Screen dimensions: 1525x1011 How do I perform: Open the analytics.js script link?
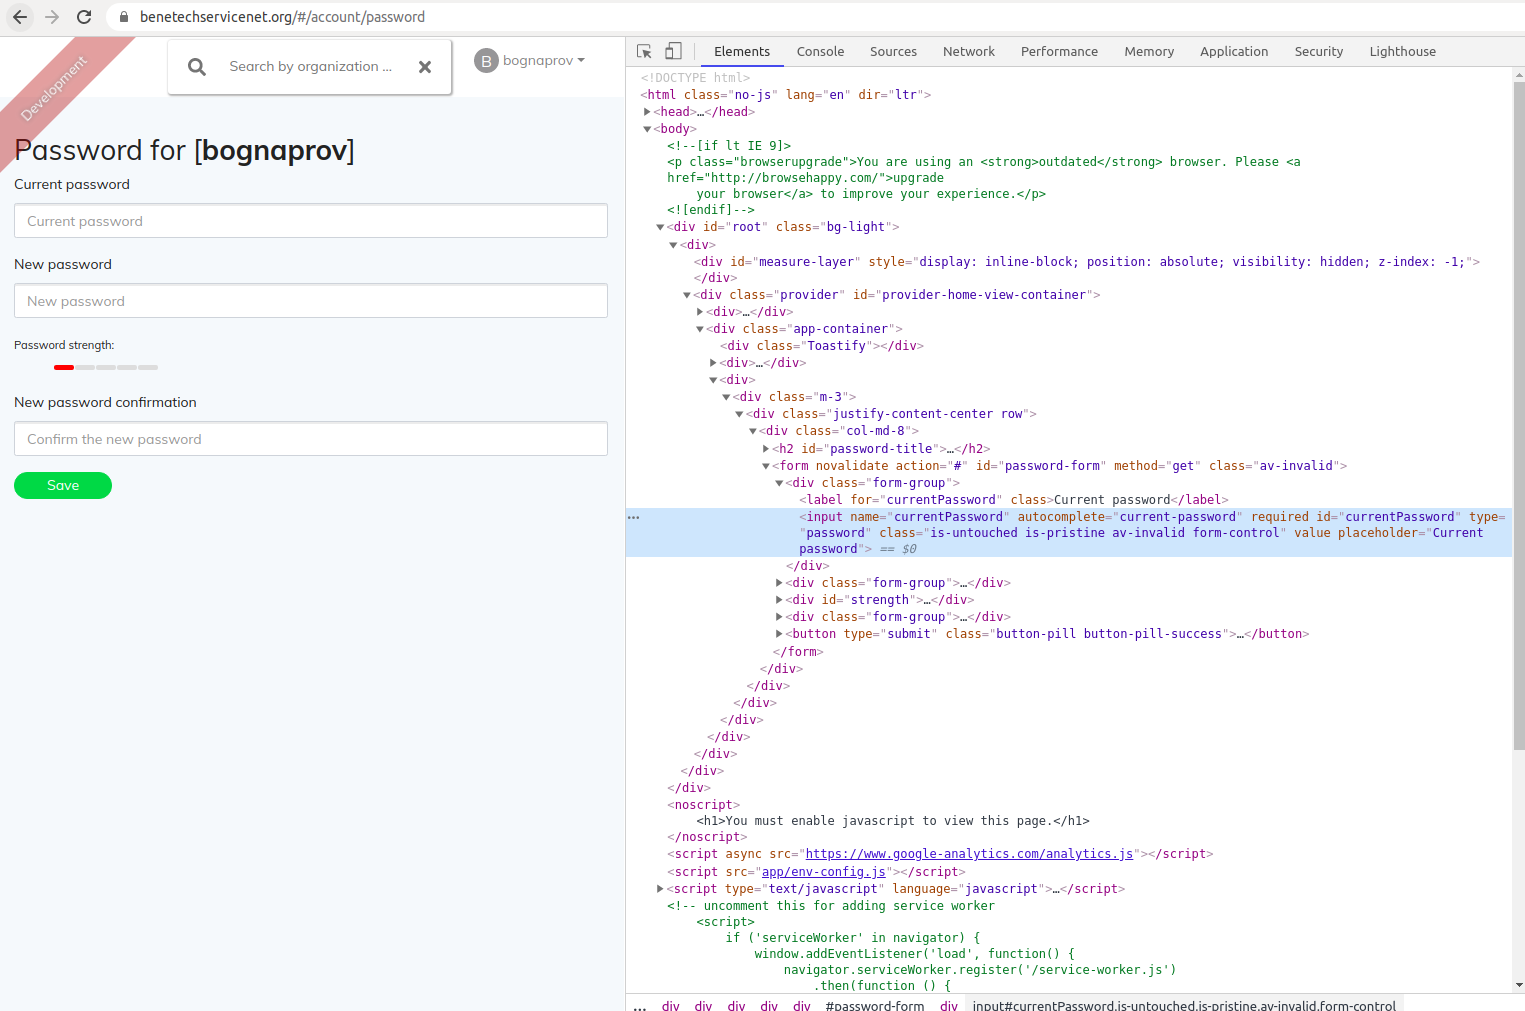coord(968,853)
